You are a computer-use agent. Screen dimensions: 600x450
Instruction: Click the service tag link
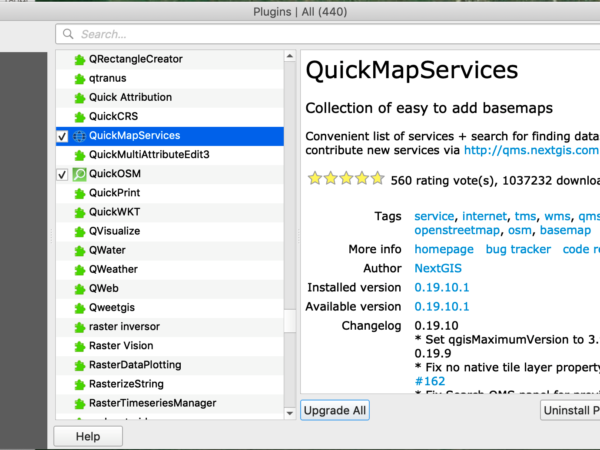click(434, 216)
